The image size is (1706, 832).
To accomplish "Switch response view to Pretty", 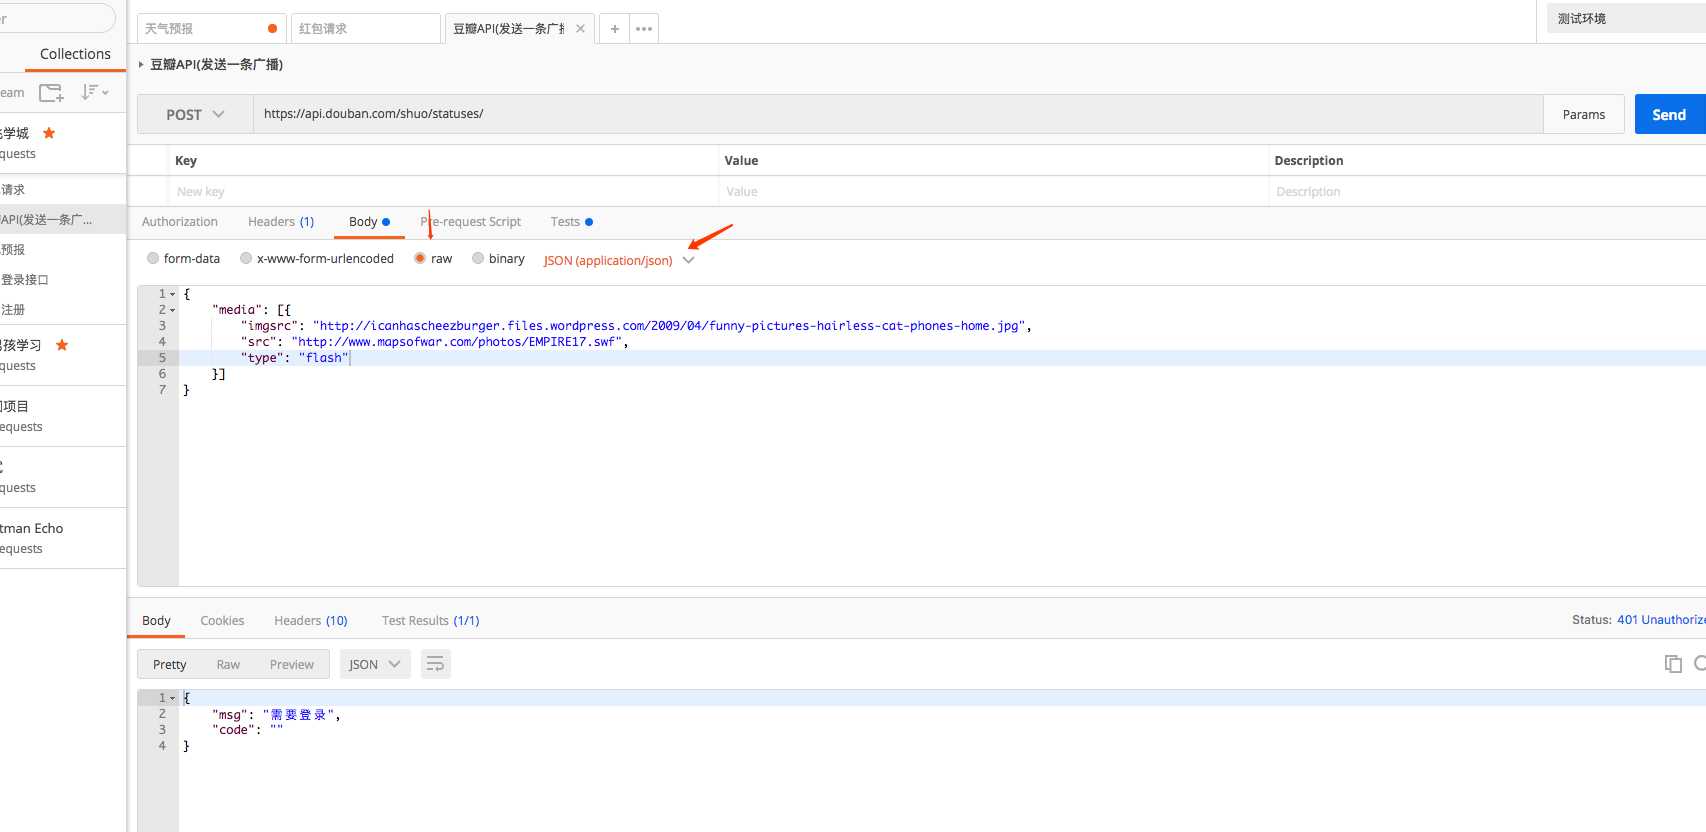I will pyautogui.click(x=169, y=664).
